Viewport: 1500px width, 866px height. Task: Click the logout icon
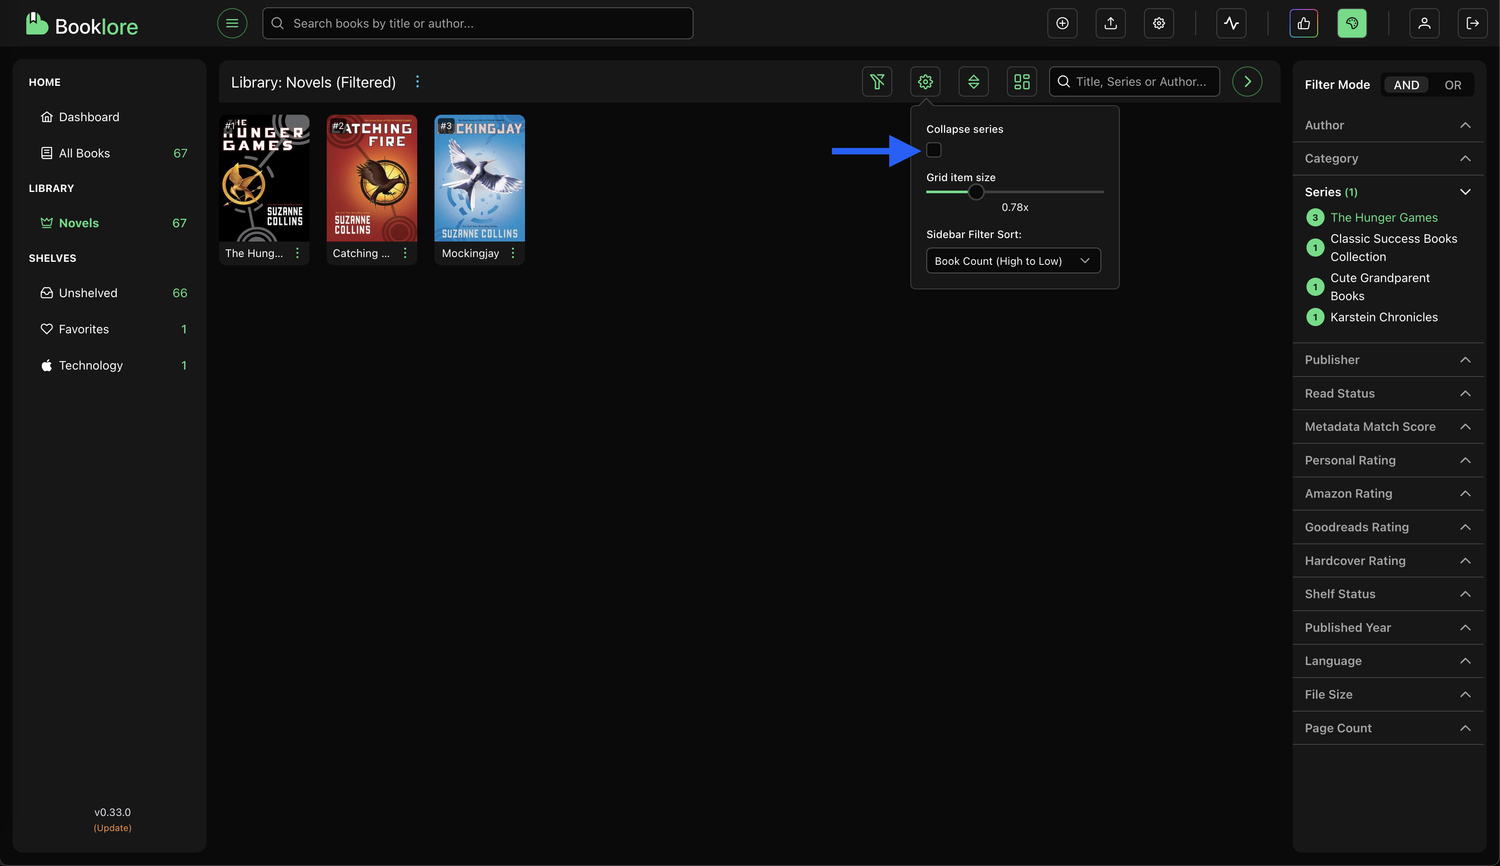[1472, 23]
